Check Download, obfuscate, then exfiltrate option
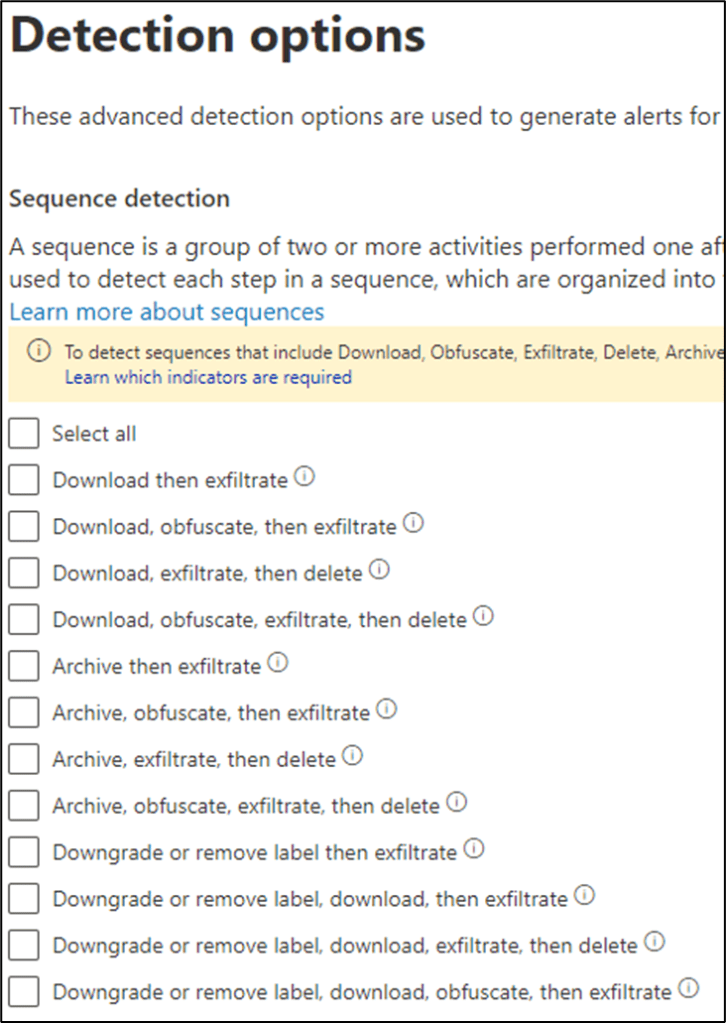This screenshot has height=1023, width=726. (x=24, y=526)
